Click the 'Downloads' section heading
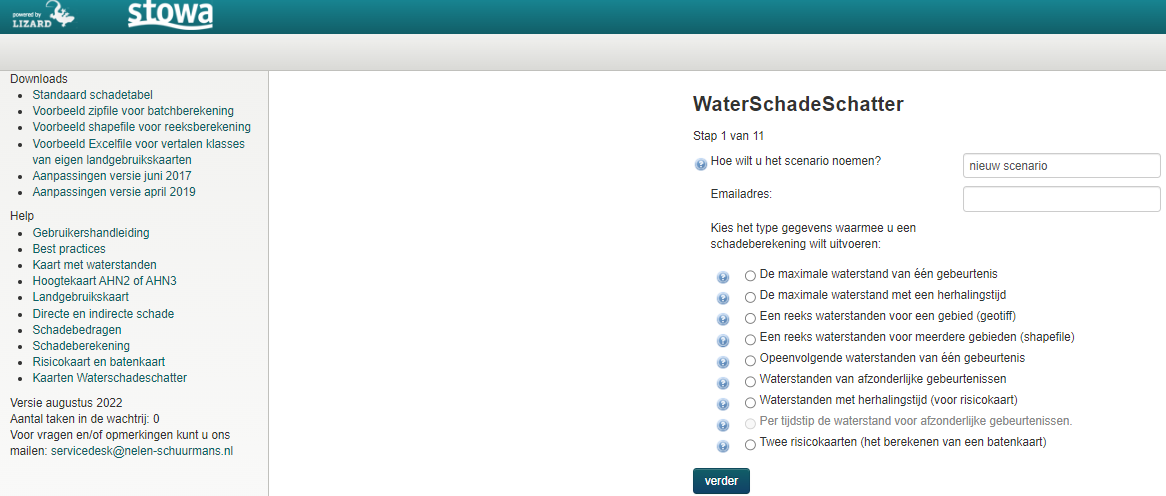 coord(39,79)
